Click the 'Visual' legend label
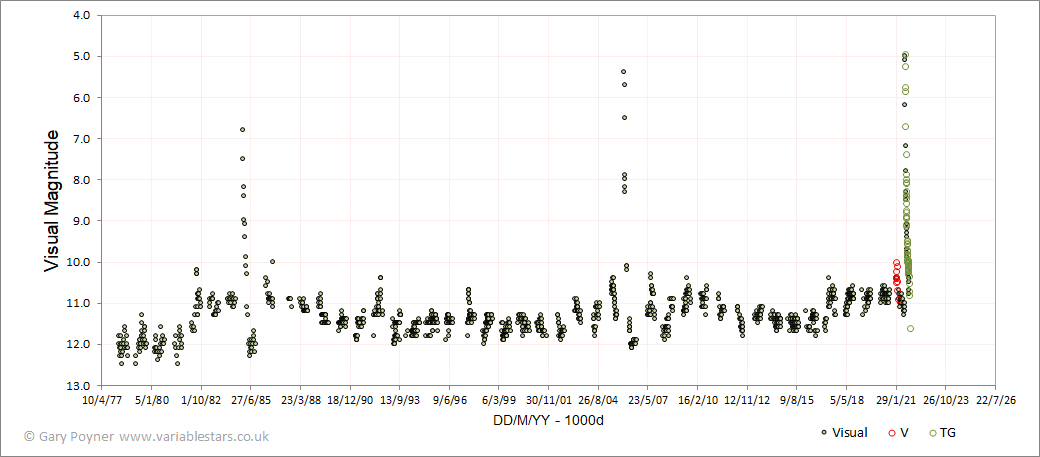The width and height of the screenshot is (1040, 457). (x=850, y=433)
